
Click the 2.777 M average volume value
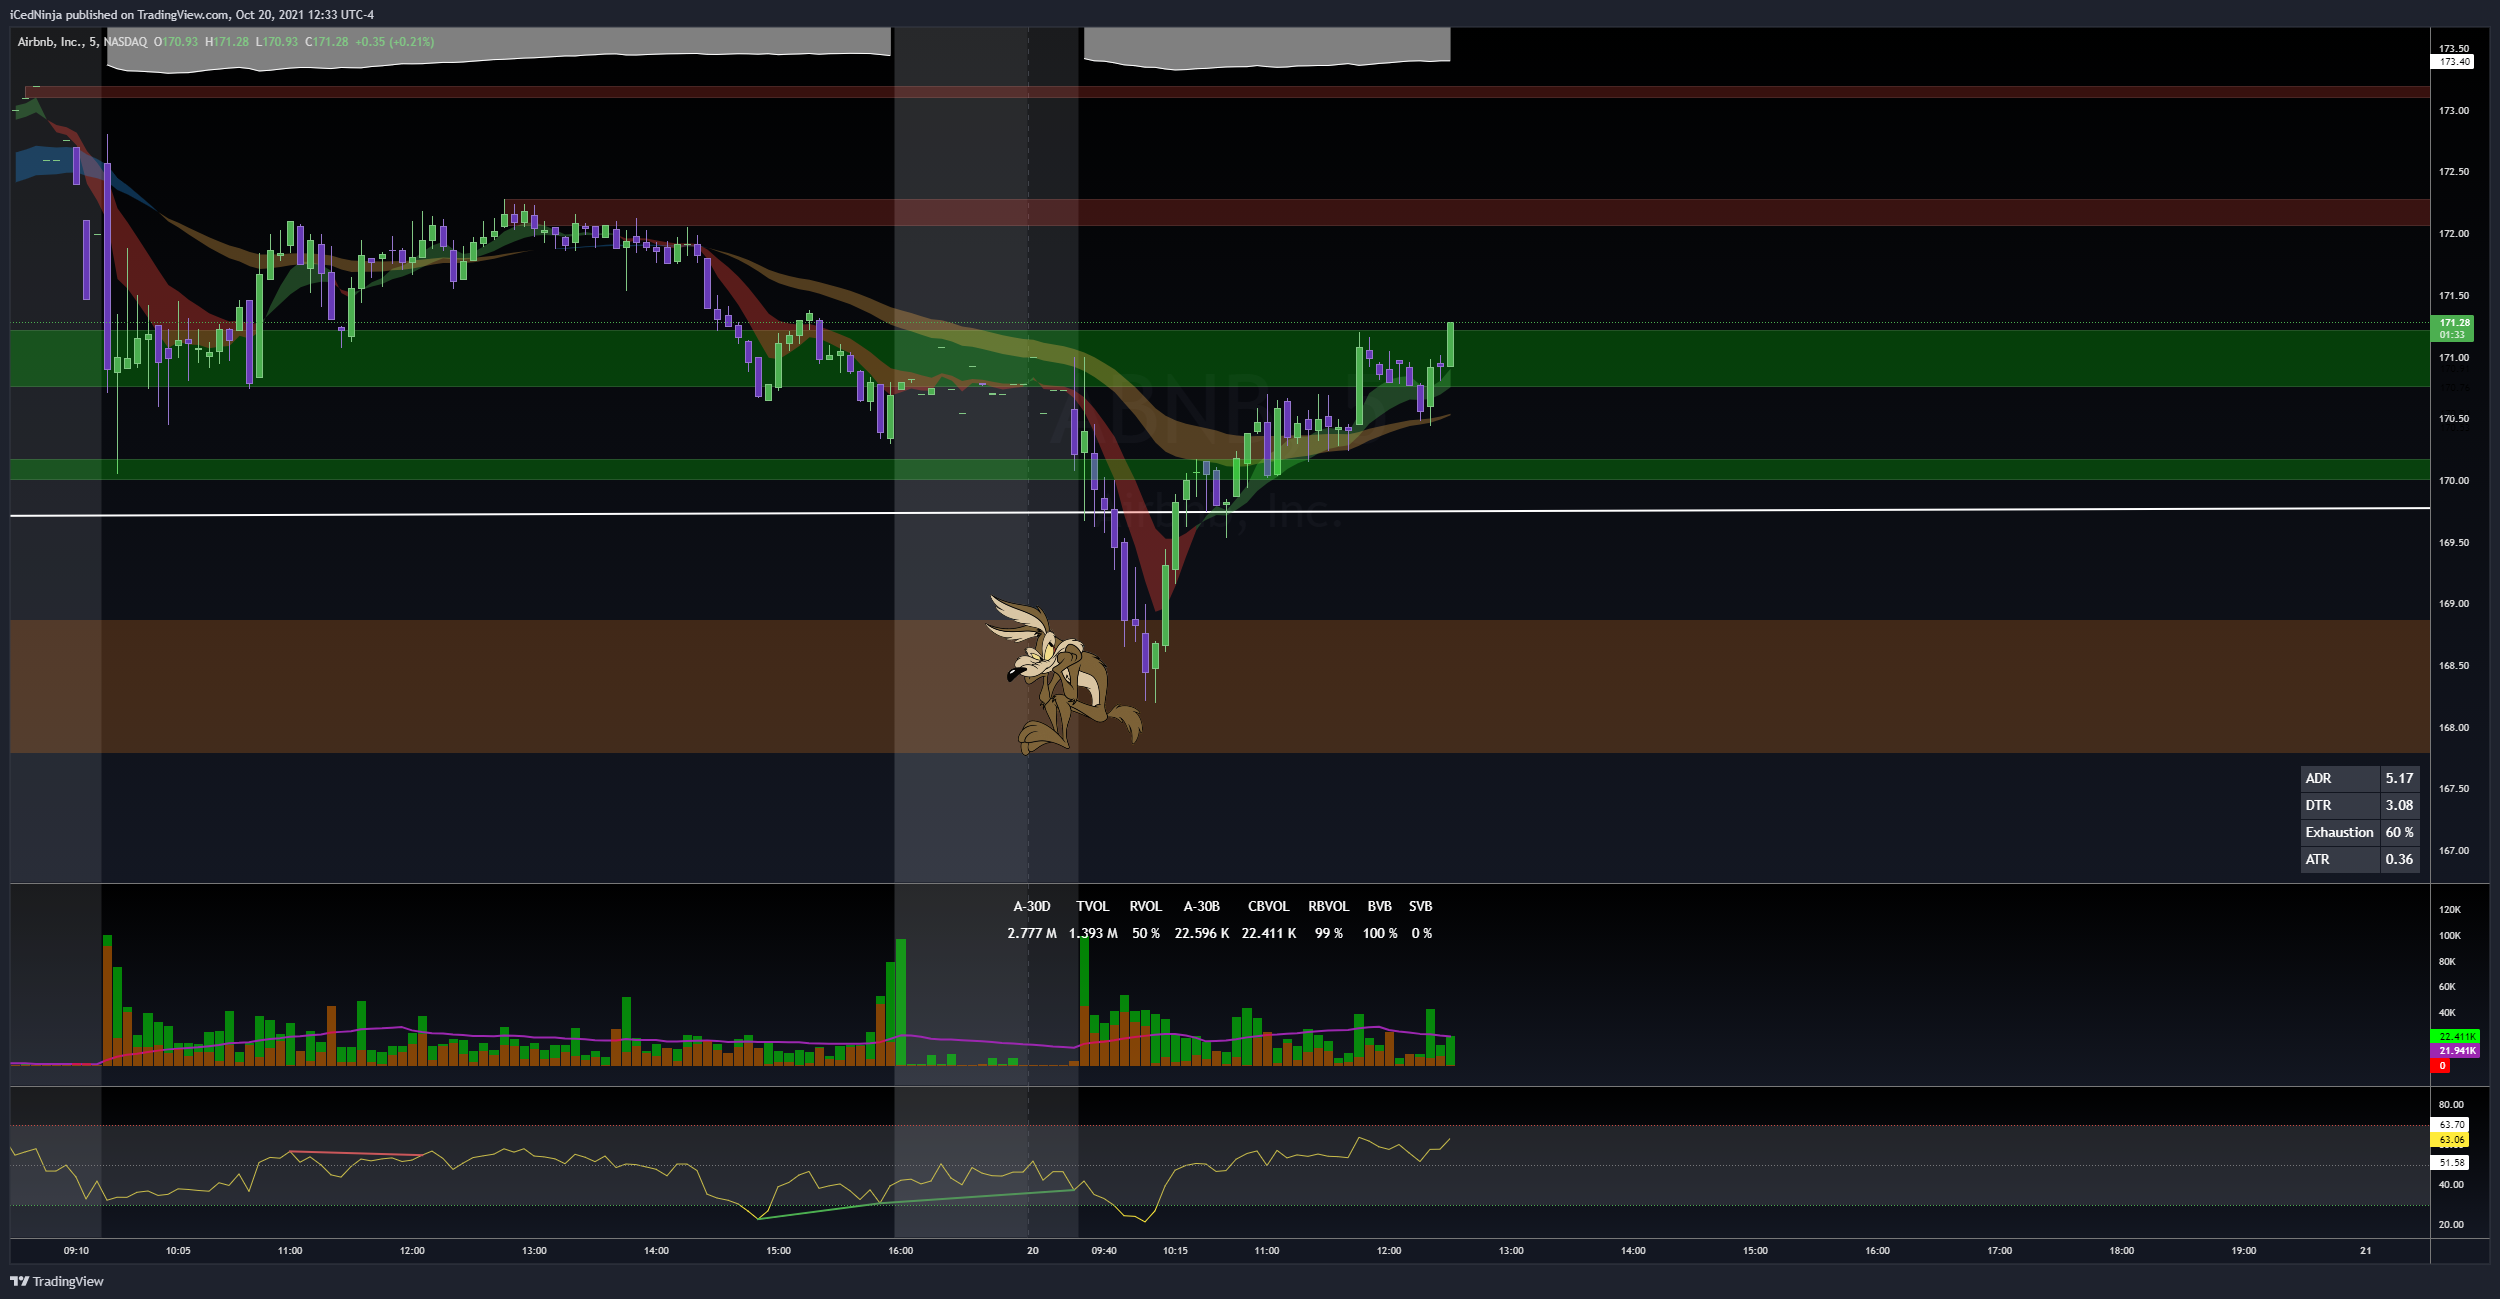(x=1032, y=934)
